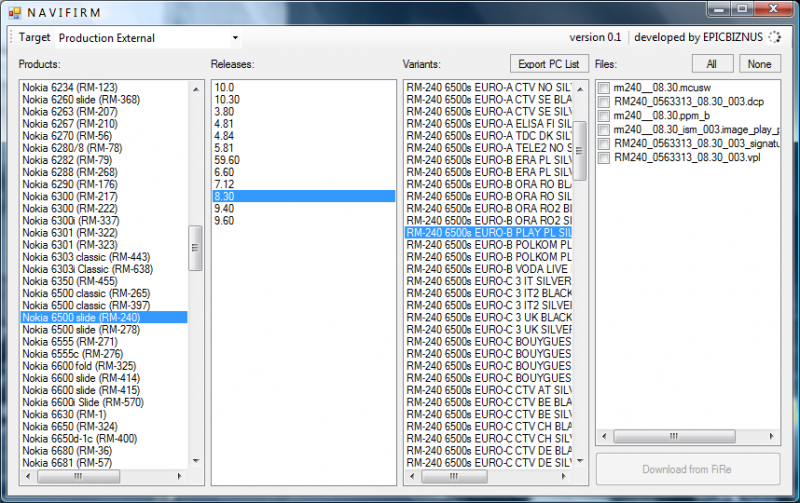Click Variants list scroll down arrow

[580, 461]
